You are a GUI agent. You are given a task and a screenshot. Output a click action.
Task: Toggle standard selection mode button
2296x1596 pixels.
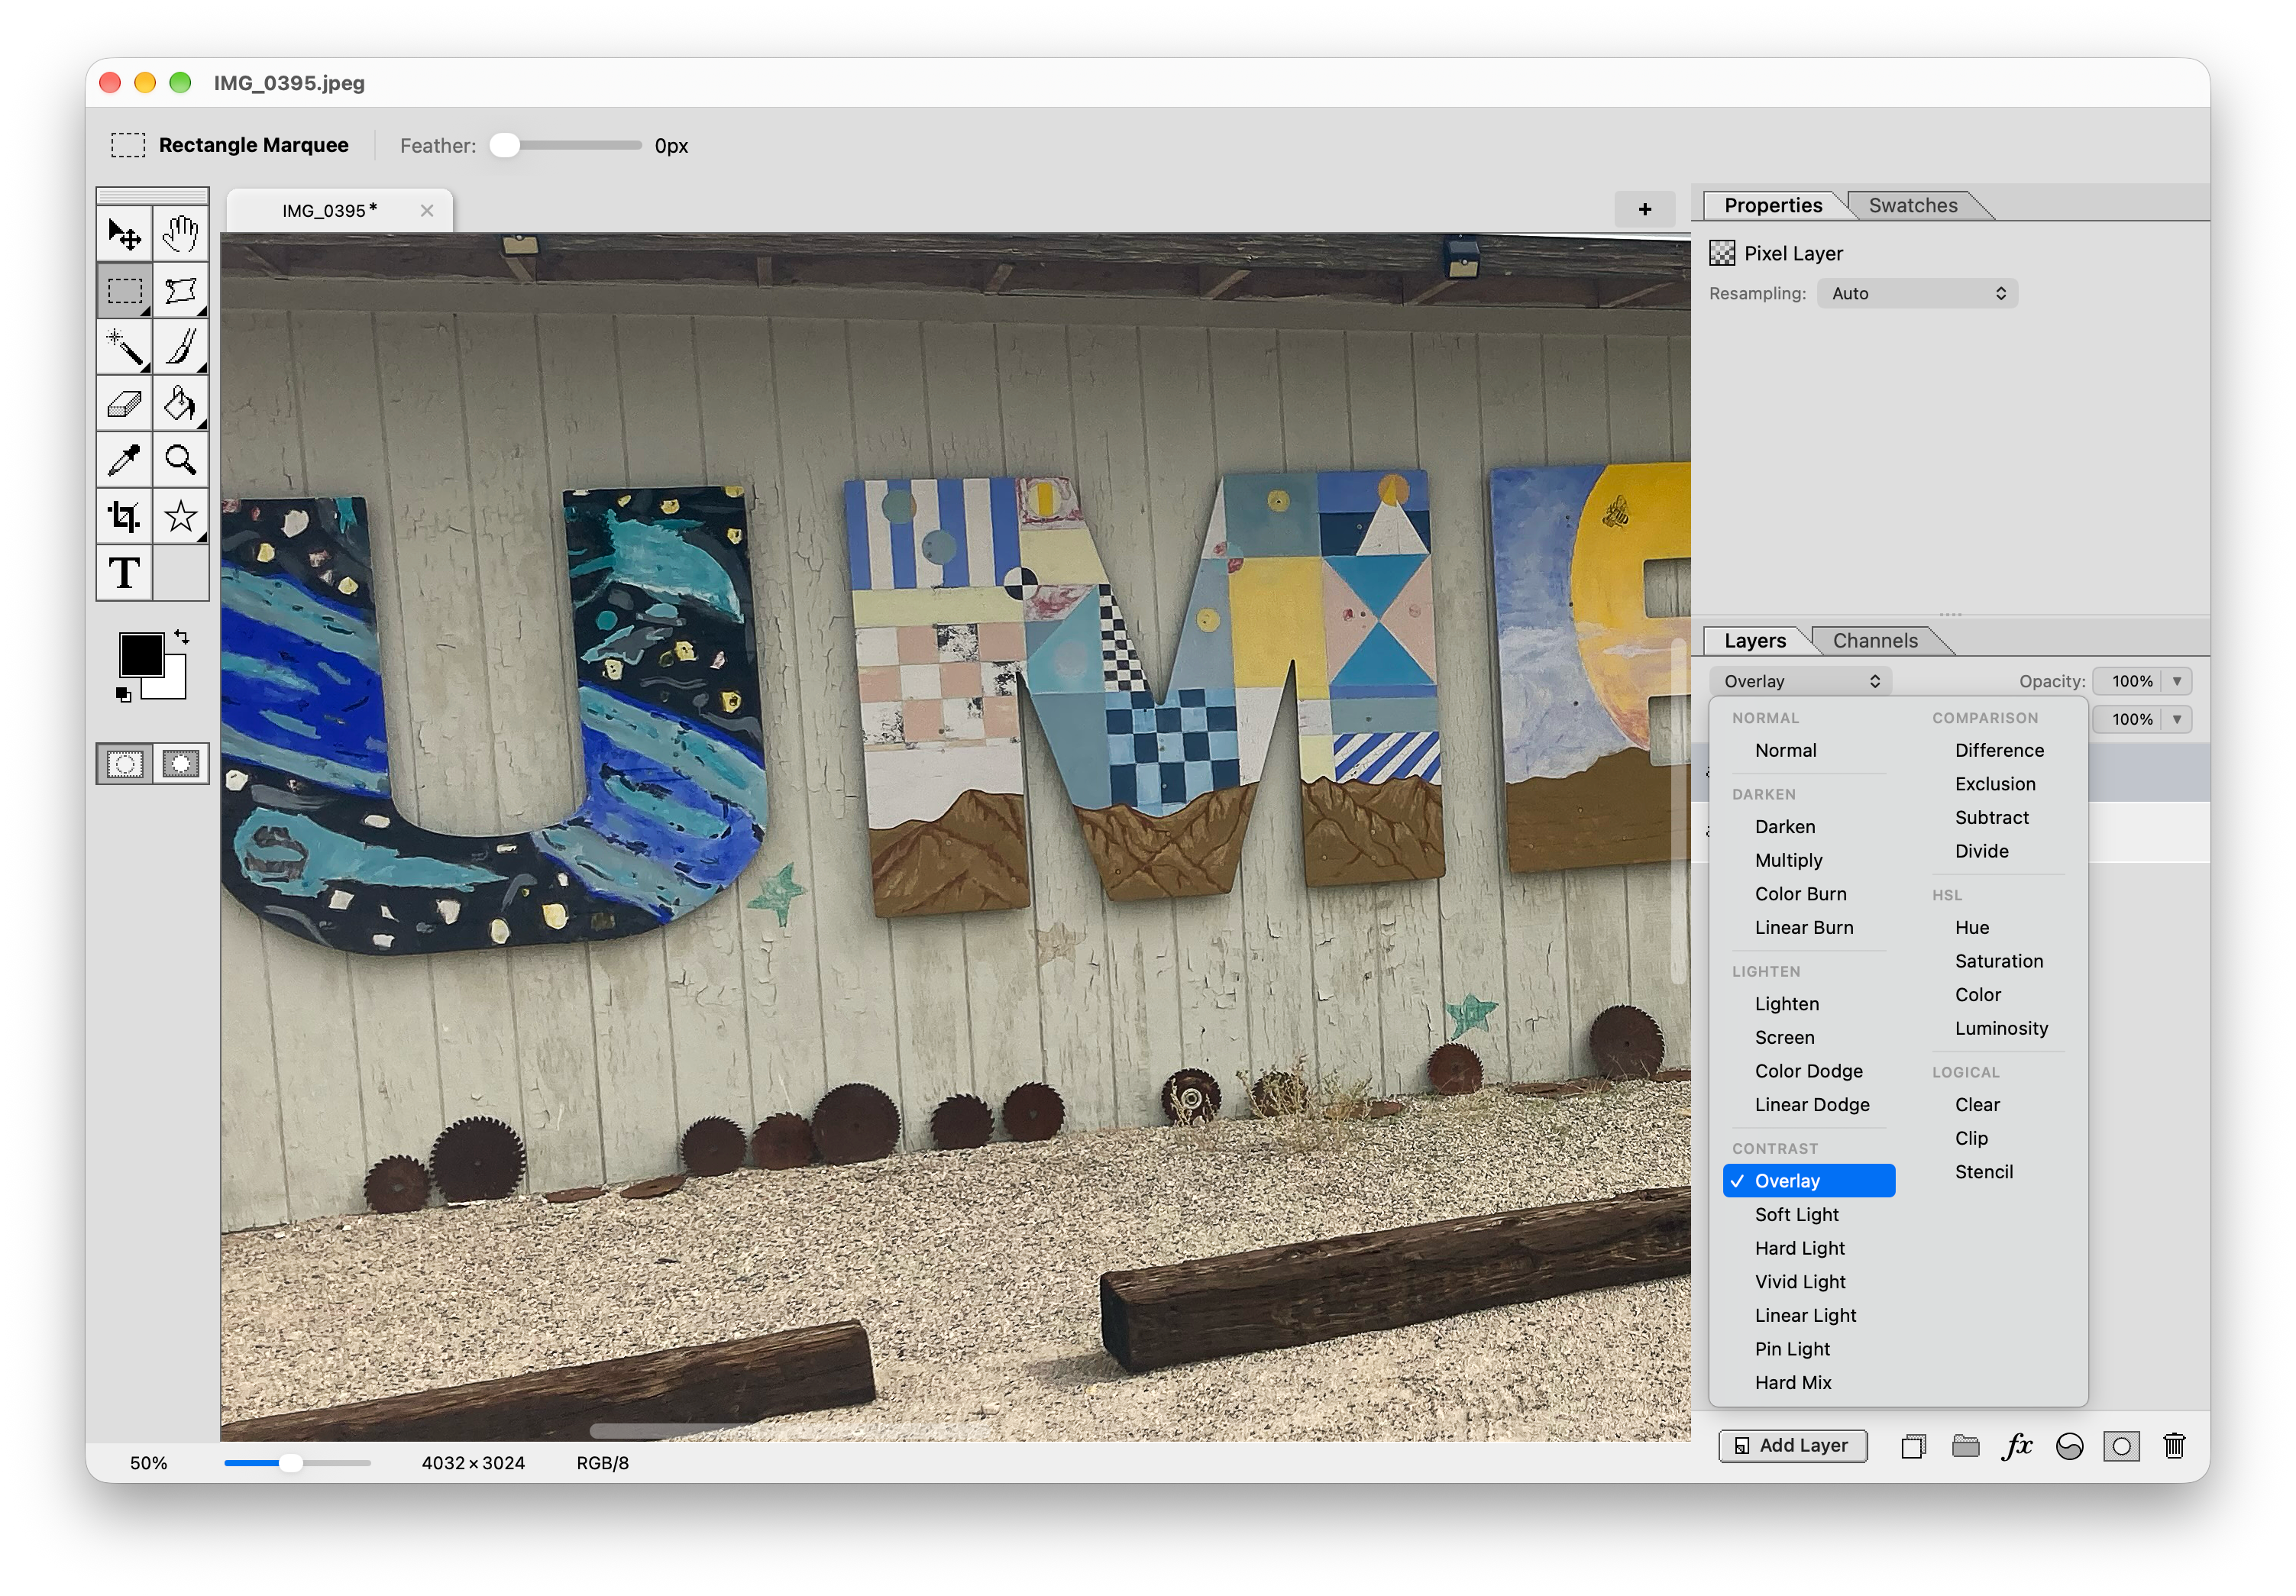(125, 765)
